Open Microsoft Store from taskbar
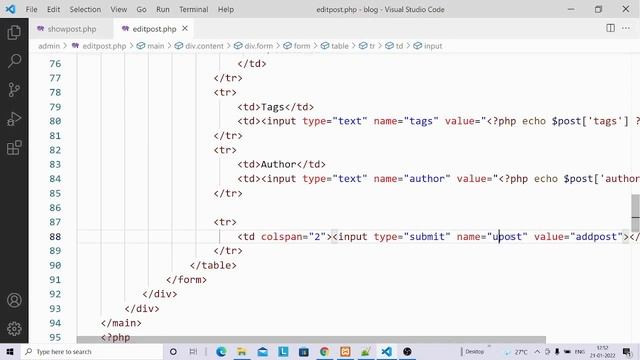This screenshot has height=360, width=640. 304,351
